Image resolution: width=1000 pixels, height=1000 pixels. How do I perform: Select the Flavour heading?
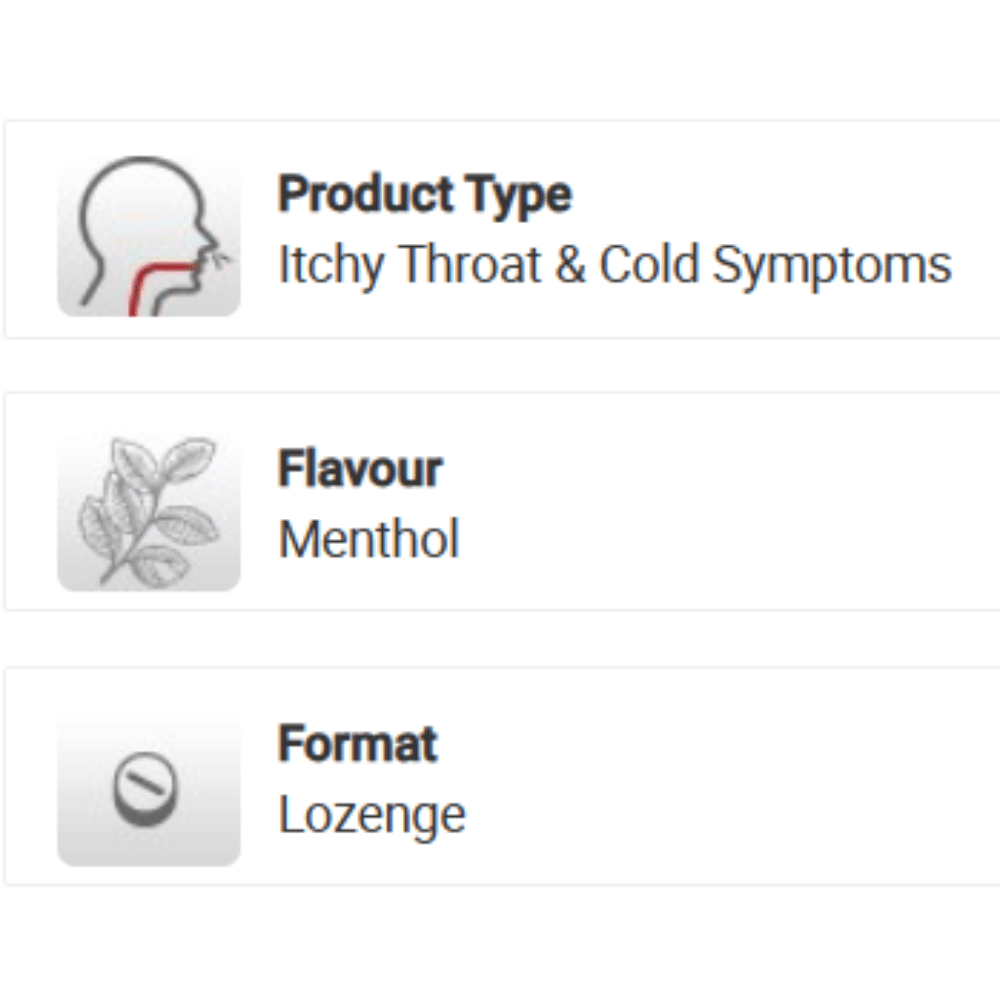pyautogui.click(x=360, y=469)
